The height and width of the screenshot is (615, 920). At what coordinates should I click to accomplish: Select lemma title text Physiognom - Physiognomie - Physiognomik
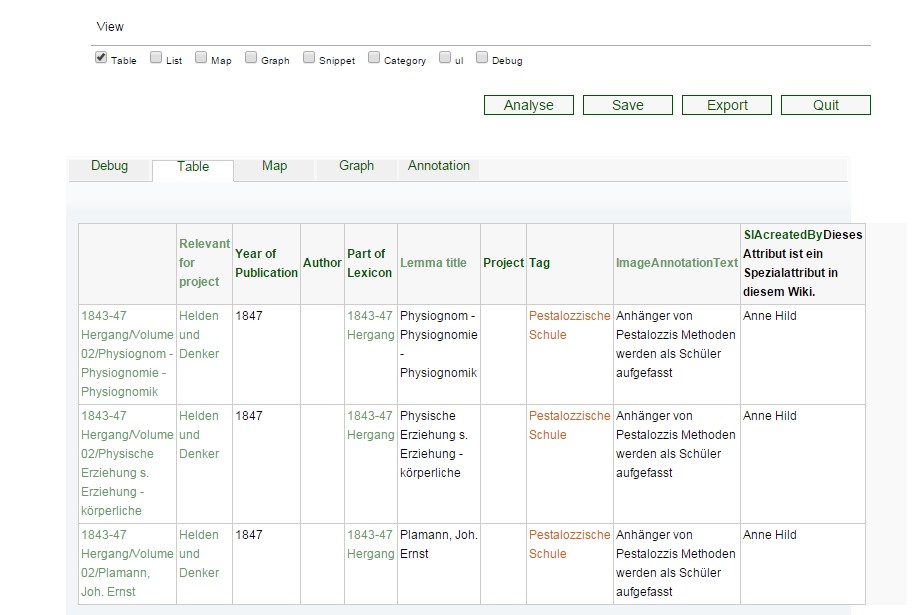(x=438, y=344)
